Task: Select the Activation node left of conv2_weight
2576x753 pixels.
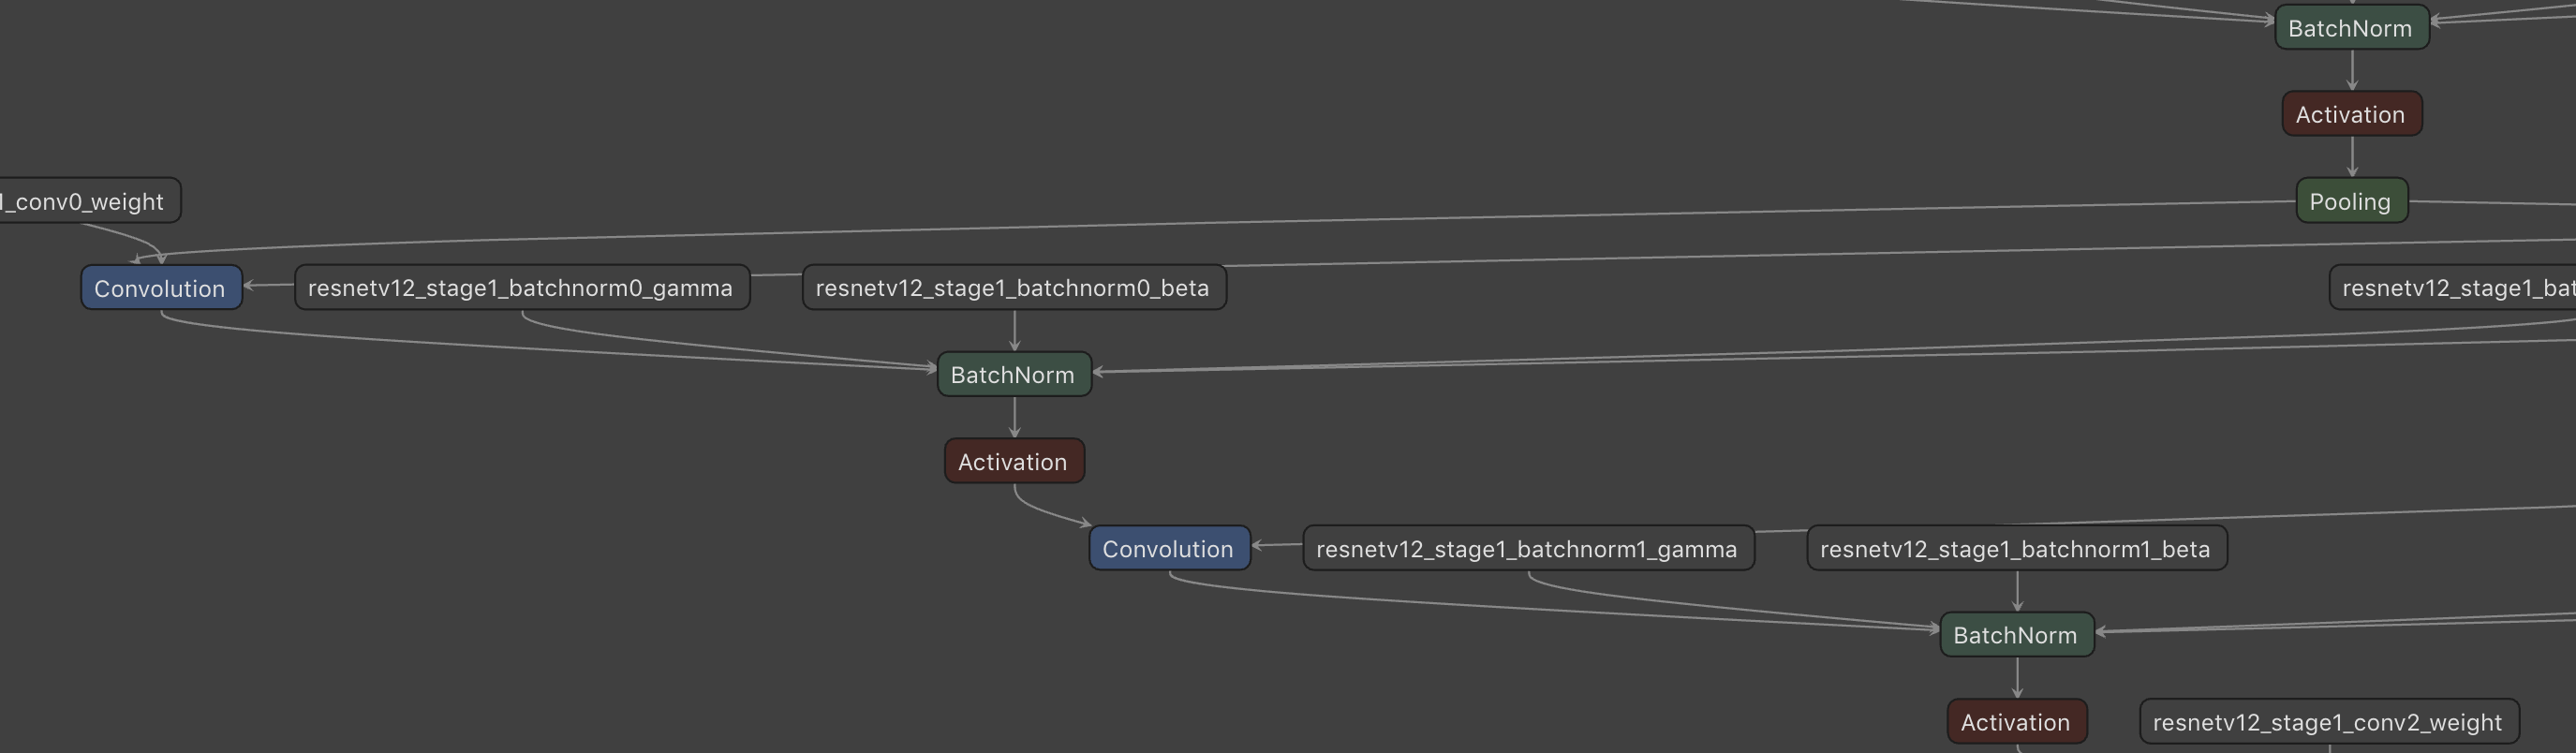Action: pos(2016,722)
